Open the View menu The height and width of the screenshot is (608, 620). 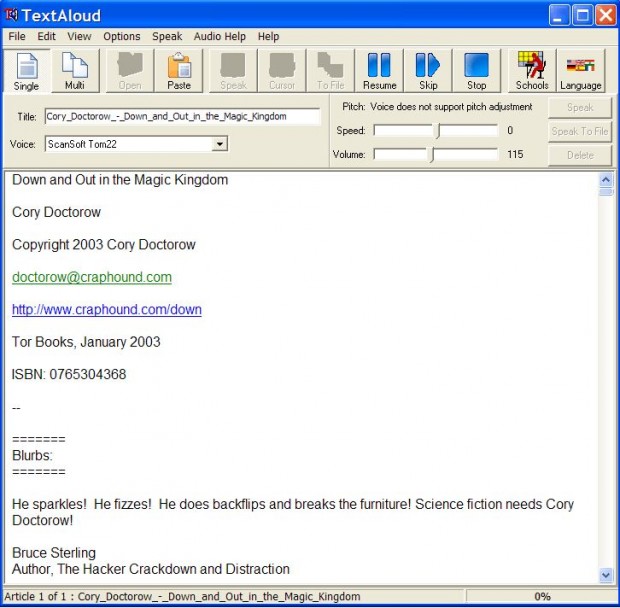tap(79, 36)
